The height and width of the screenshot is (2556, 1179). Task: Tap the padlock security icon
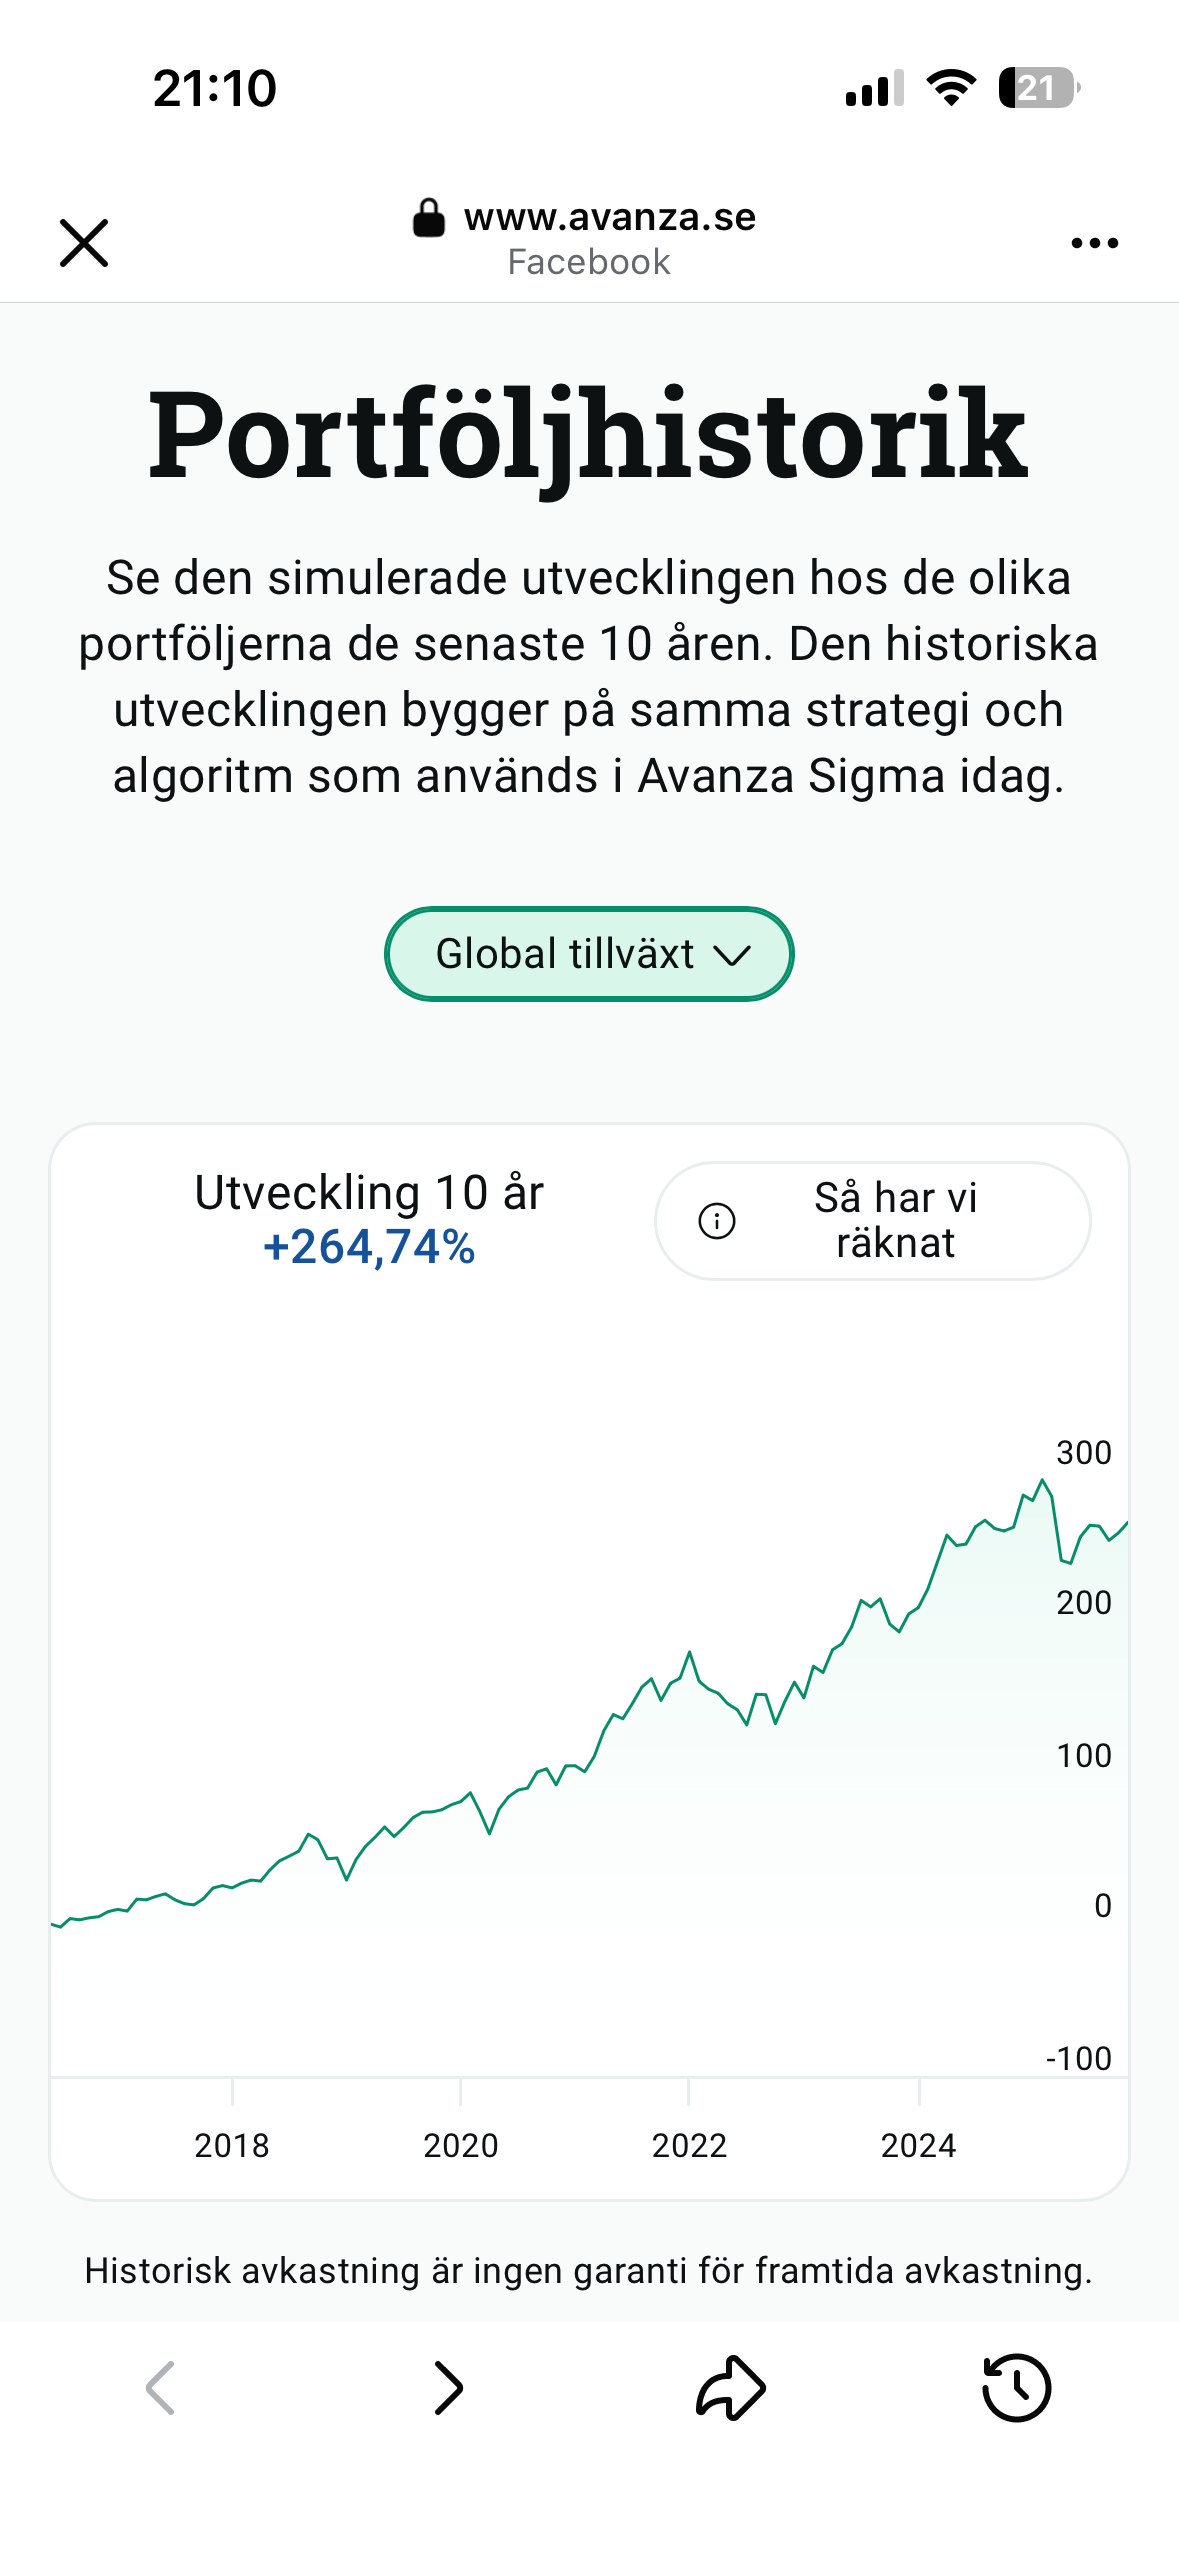click(429, 217)
